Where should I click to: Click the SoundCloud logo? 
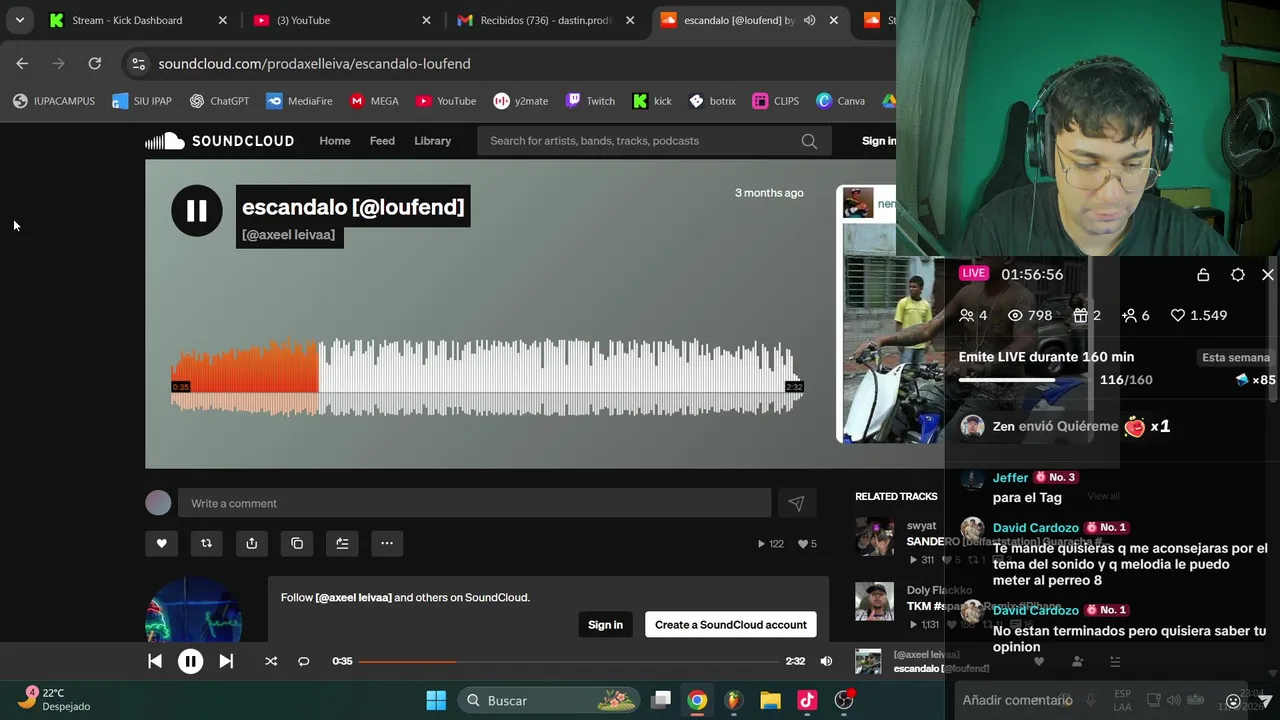point(220,141)
